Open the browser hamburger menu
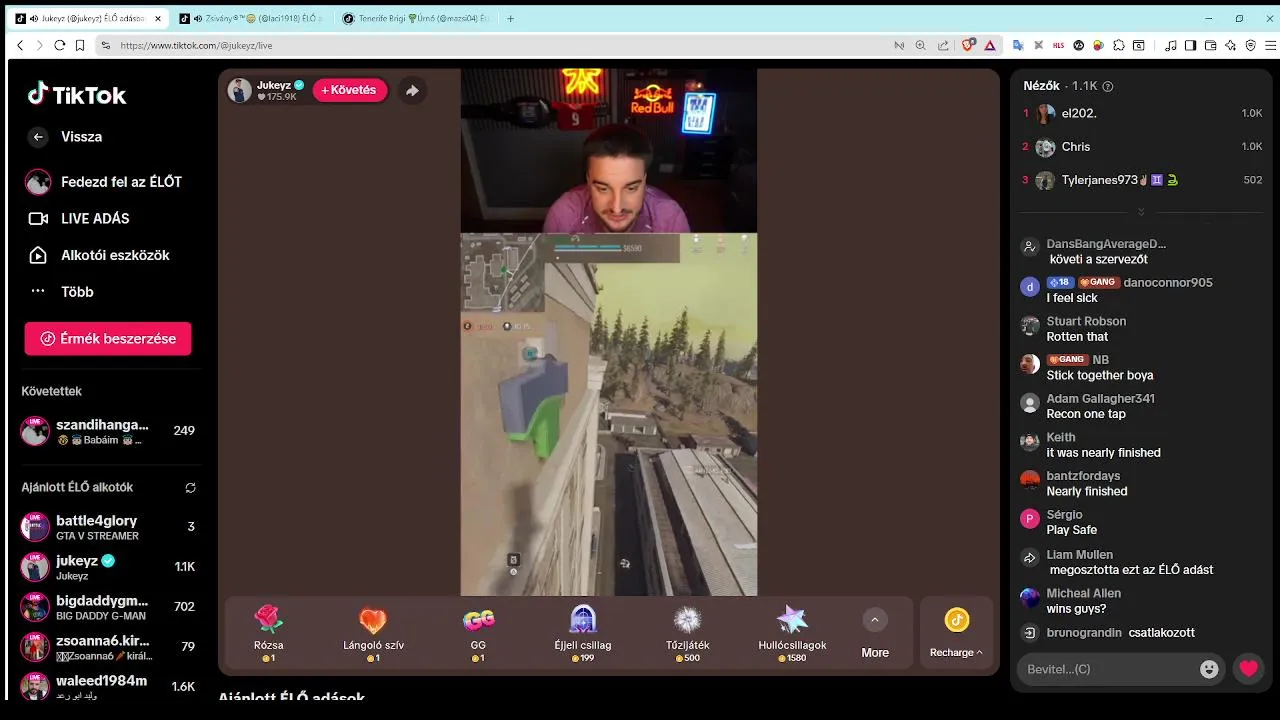 pyautogui.click(x=1271, y=45)
